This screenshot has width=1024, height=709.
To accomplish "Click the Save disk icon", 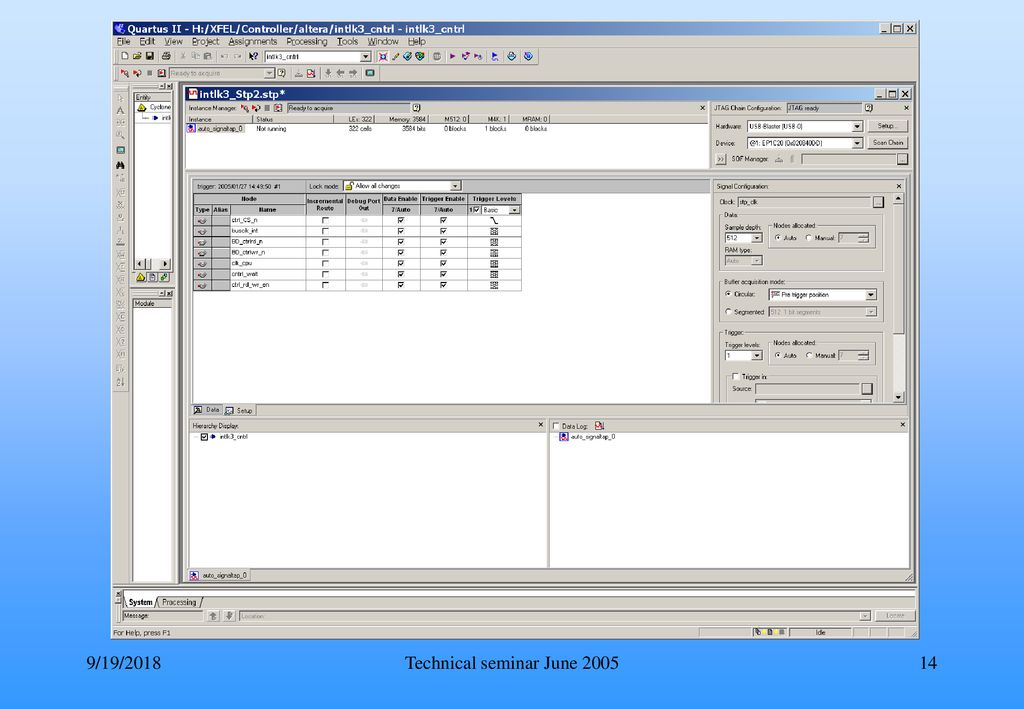I will tap(150, 56).
